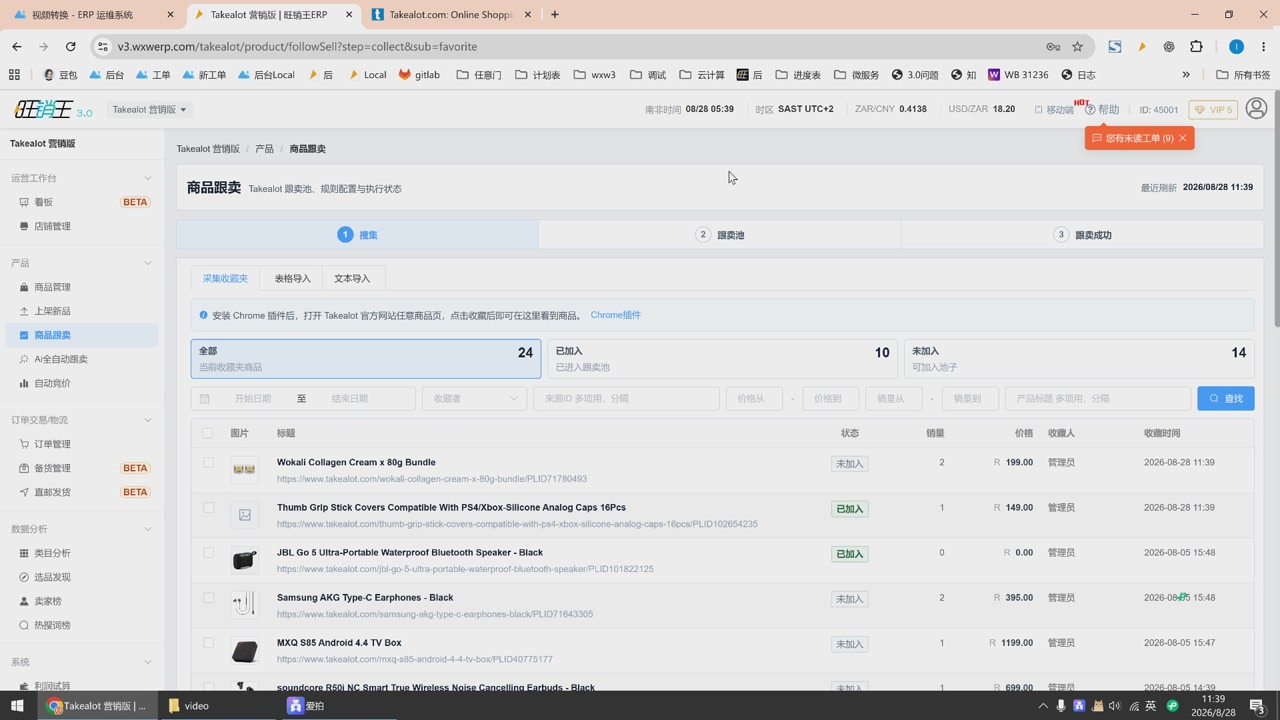This screenshot has width=1280, height=720.
Task: Collapse the 数据分析 sidebar section
Action: pos(148,529)
